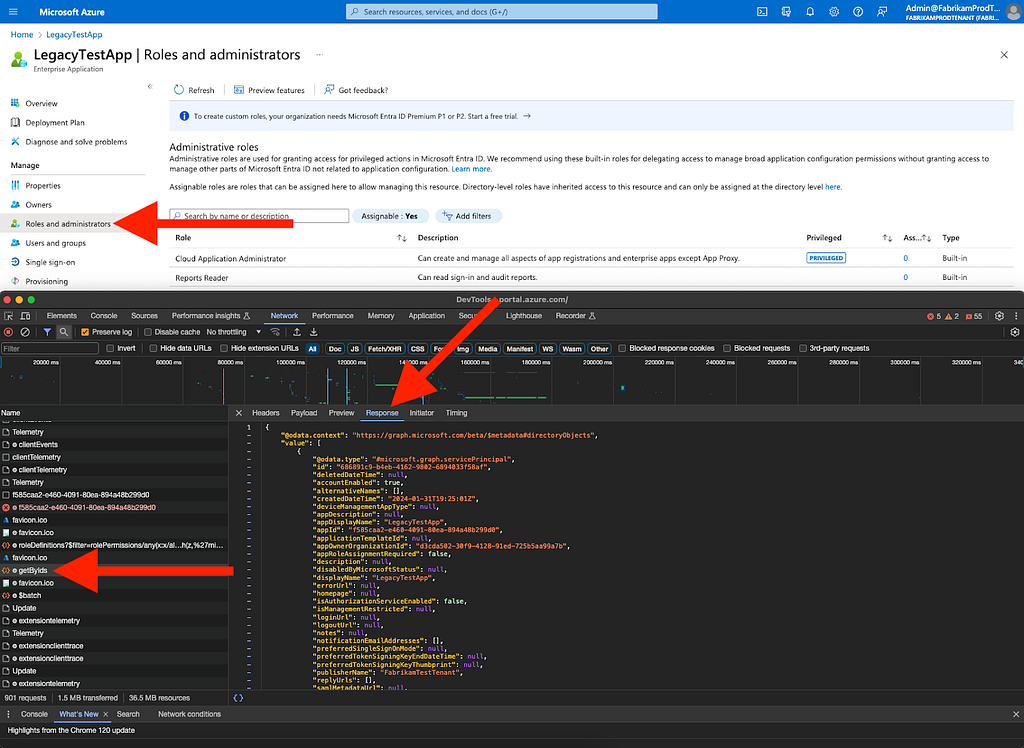This screenshot has width=1024, height=748.
Task: Open Azure portal settings gear
Action: [x=834, y=12]
